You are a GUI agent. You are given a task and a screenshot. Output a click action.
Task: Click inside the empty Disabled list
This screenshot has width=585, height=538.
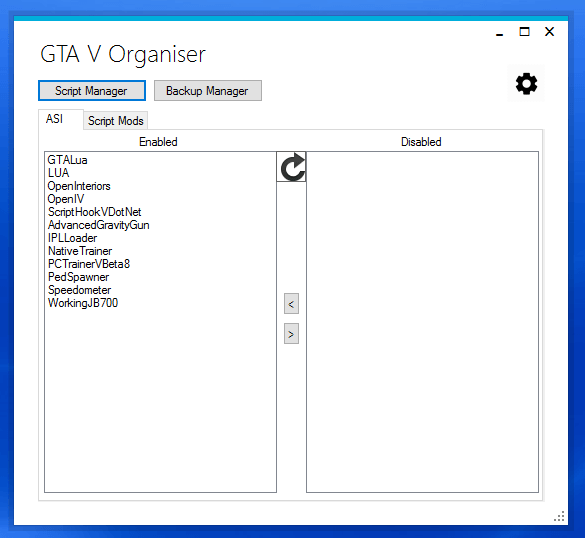click(422, 322)
